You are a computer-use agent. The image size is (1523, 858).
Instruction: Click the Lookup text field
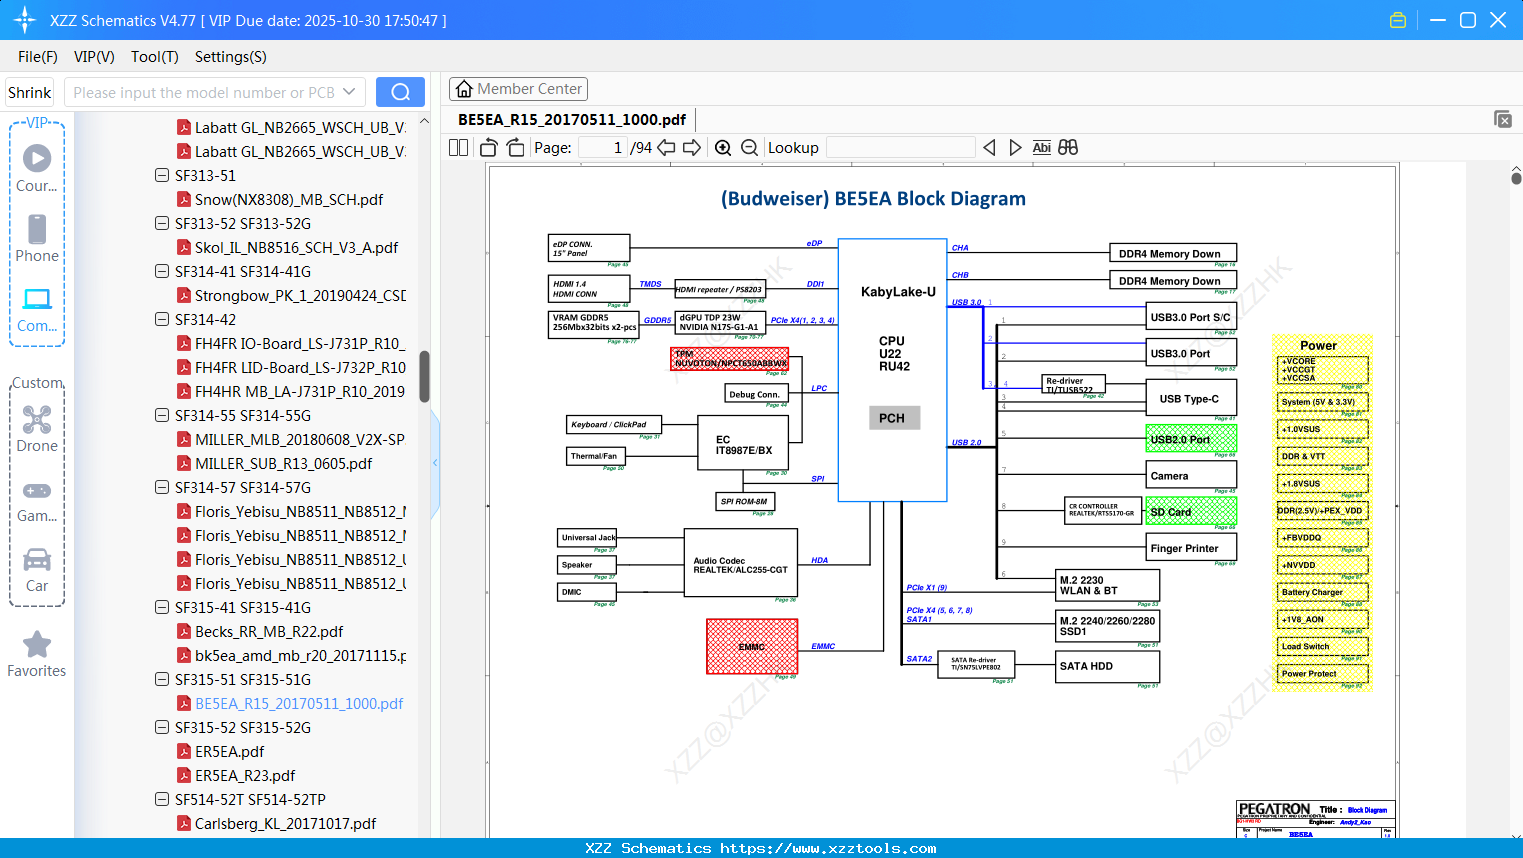coord(900,148)
